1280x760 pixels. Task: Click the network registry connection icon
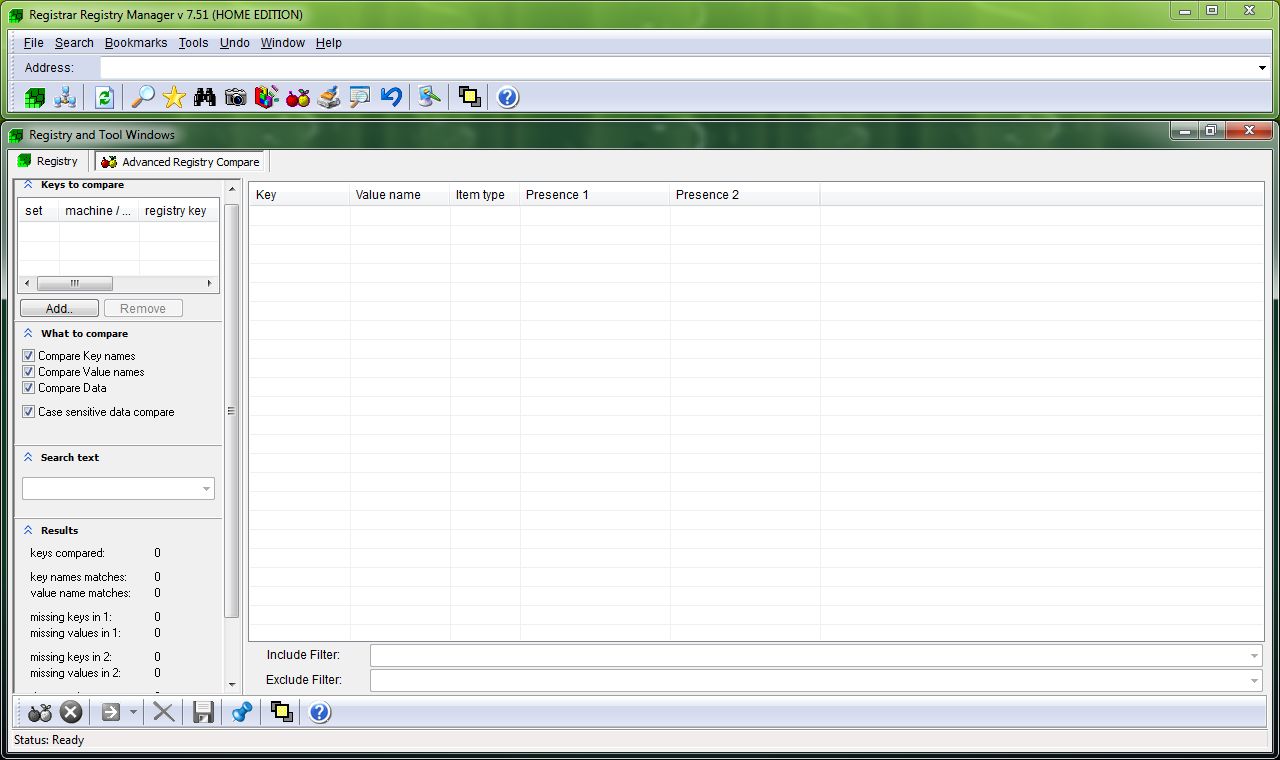[x=66, y=97]
